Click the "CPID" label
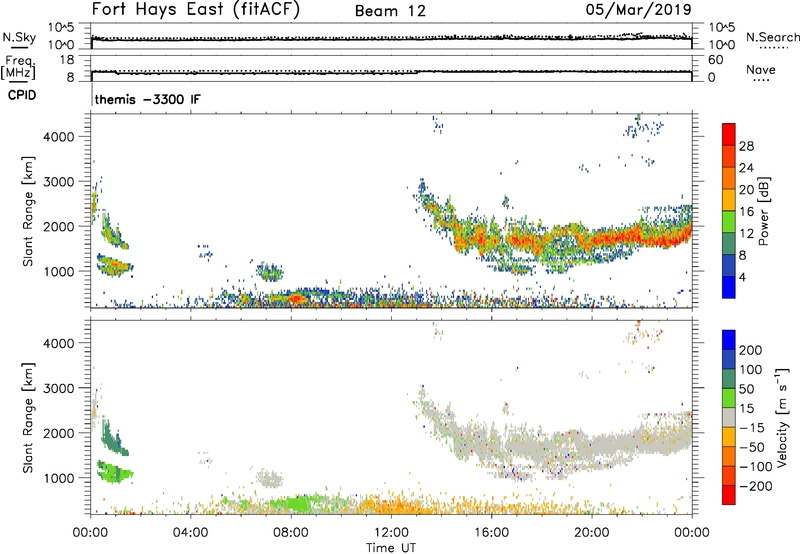 pyautogui.click(x=22, y=95)
